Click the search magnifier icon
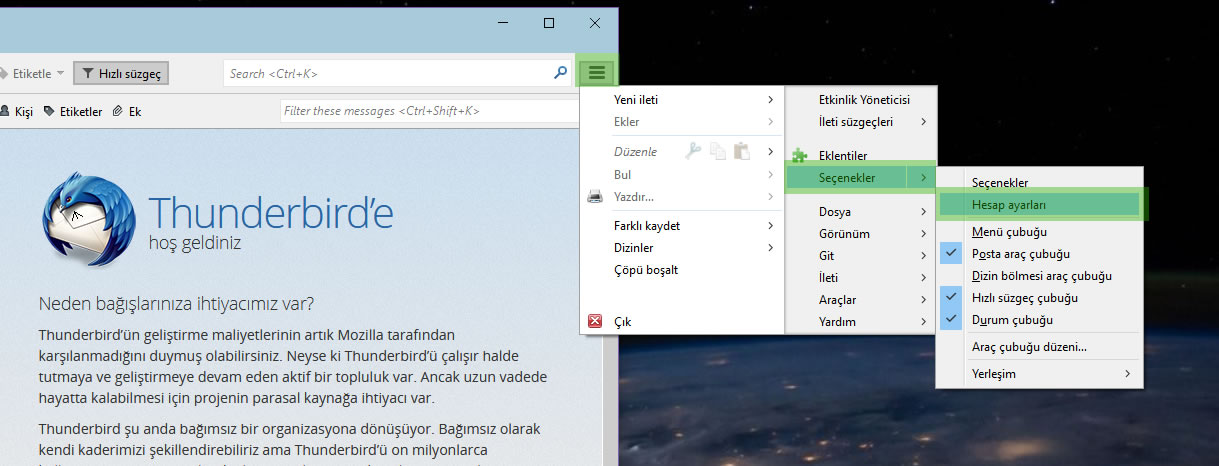 click(x=561, y=73)
